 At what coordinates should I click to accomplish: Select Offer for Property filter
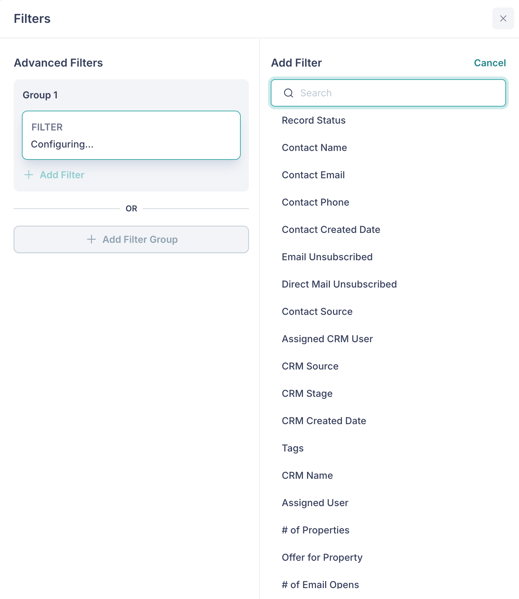click(322, 557)
